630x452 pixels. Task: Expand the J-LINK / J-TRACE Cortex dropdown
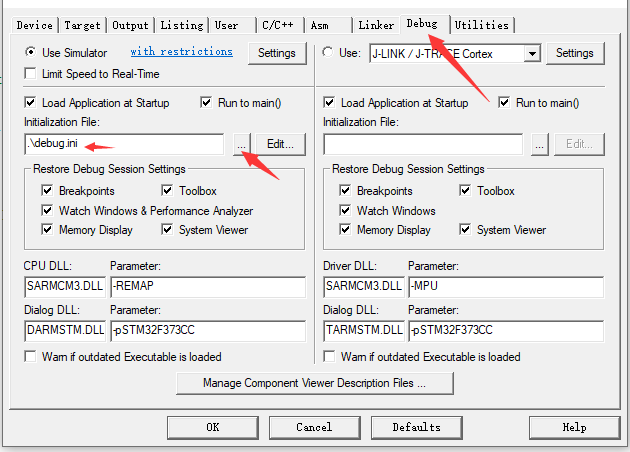point(532,53)
